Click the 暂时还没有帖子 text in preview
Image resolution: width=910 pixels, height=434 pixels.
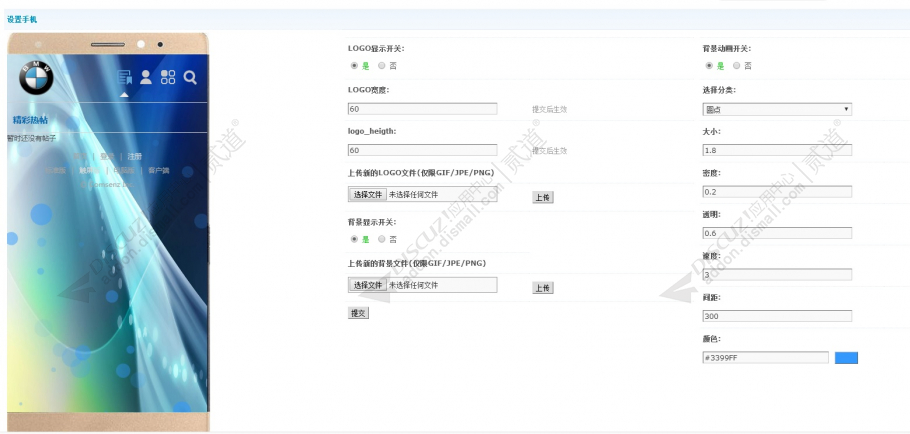31,138
